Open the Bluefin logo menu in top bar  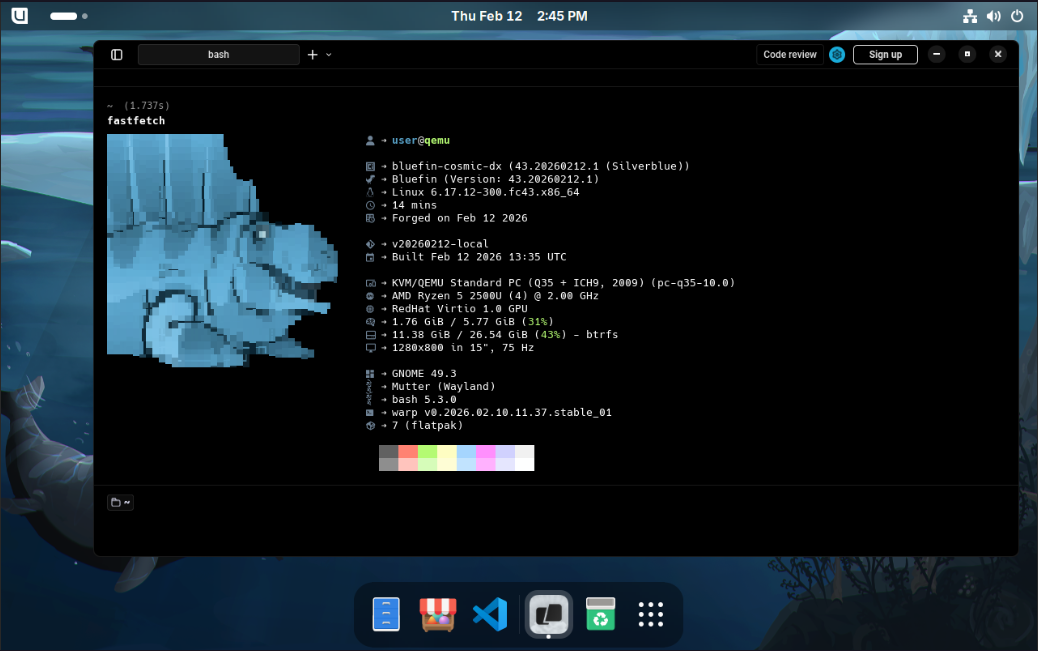click(20, 15)
